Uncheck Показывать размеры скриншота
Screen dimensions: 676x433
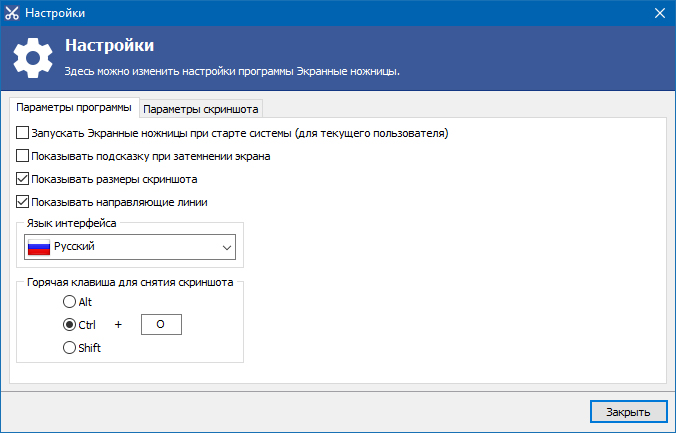click(23, 179)
